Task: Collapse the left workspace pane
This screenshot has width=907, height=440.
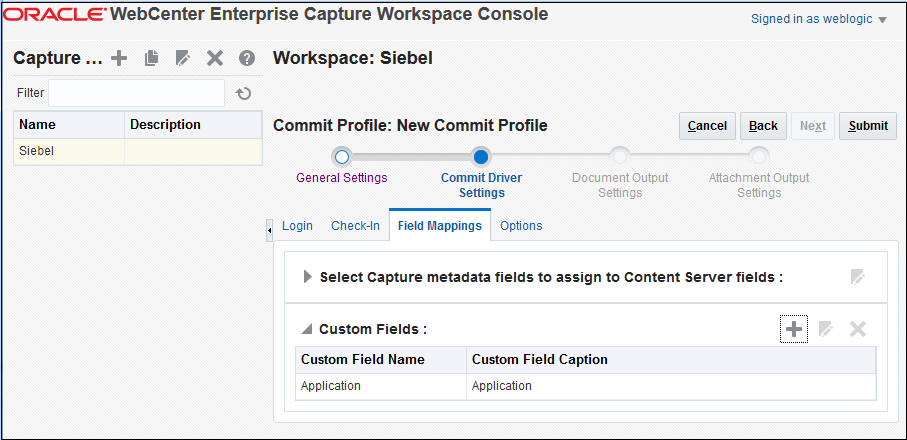Action: 269,231
